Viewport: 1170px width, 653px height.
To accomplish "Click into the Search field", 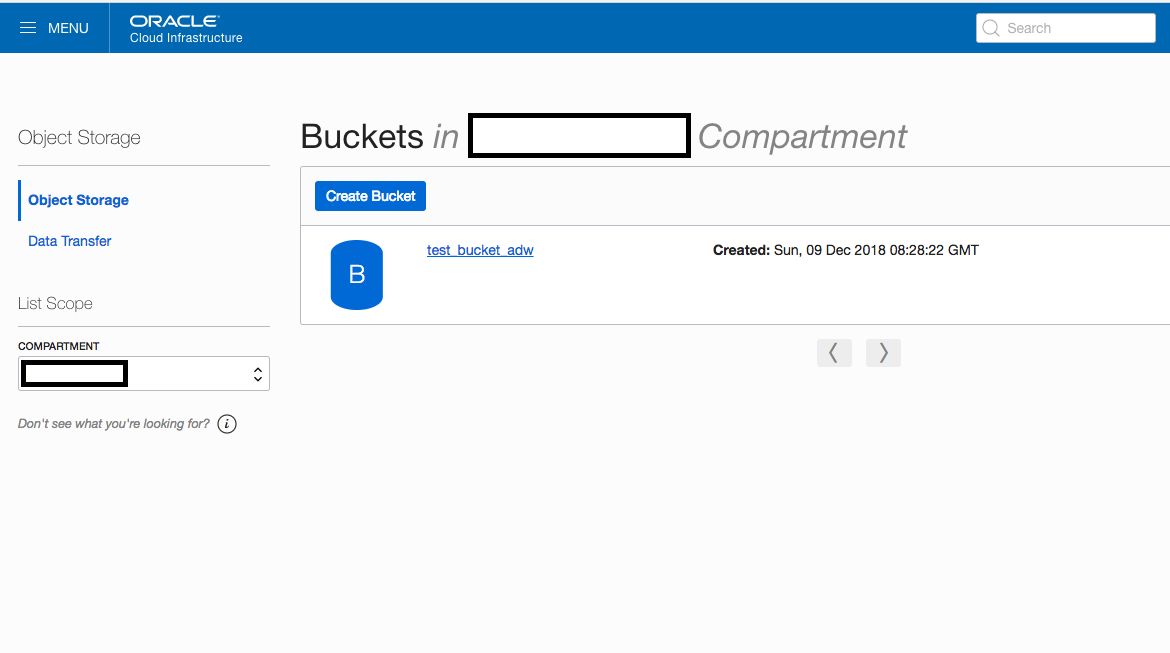I will coord(1066,28).
